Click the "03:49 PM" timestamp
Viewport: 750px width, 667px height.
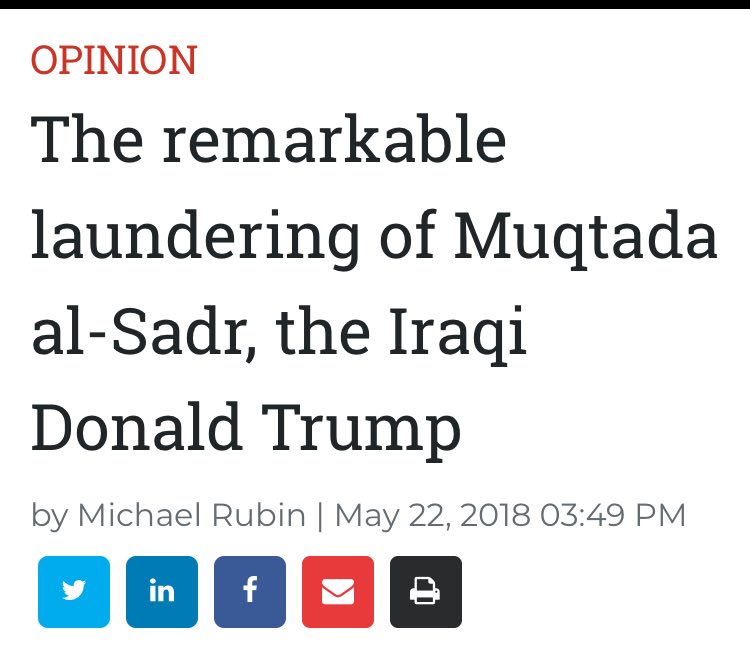[612, 515]
